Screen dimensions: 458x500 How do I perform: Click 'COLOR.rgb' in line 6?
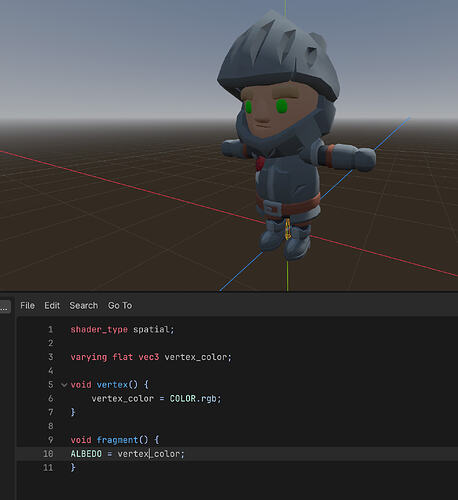coord(193,399)
